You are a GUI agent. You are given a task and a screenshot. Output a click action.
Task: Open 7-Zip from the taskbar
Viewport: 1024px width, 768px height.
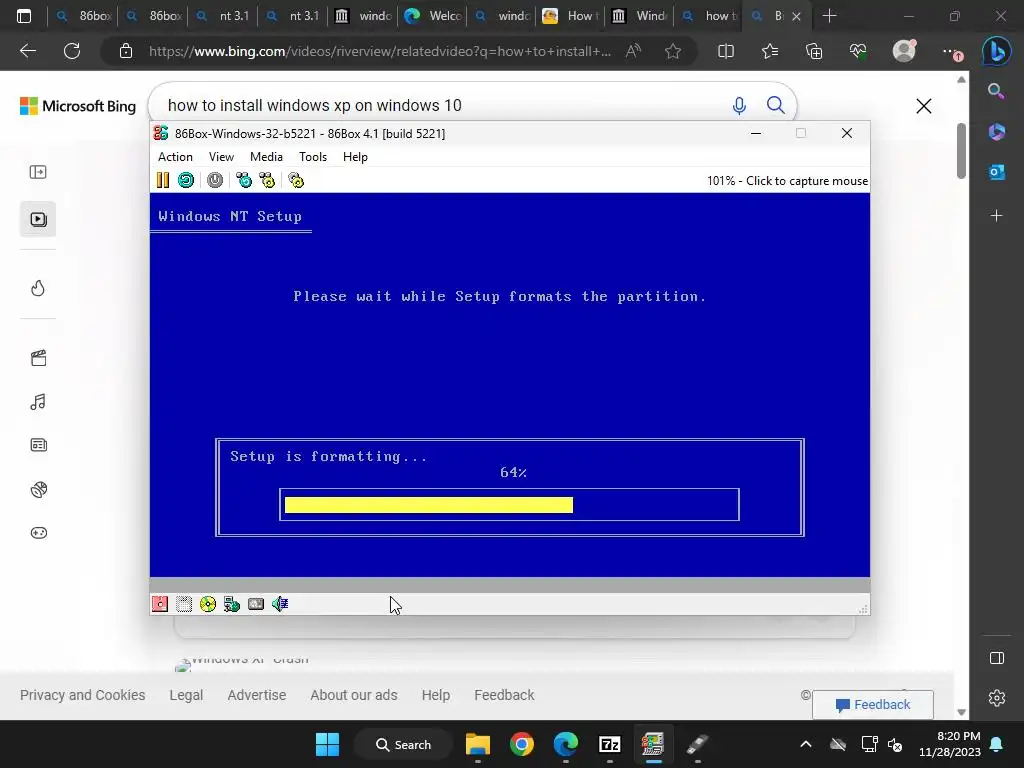click(x=609, y=744)
